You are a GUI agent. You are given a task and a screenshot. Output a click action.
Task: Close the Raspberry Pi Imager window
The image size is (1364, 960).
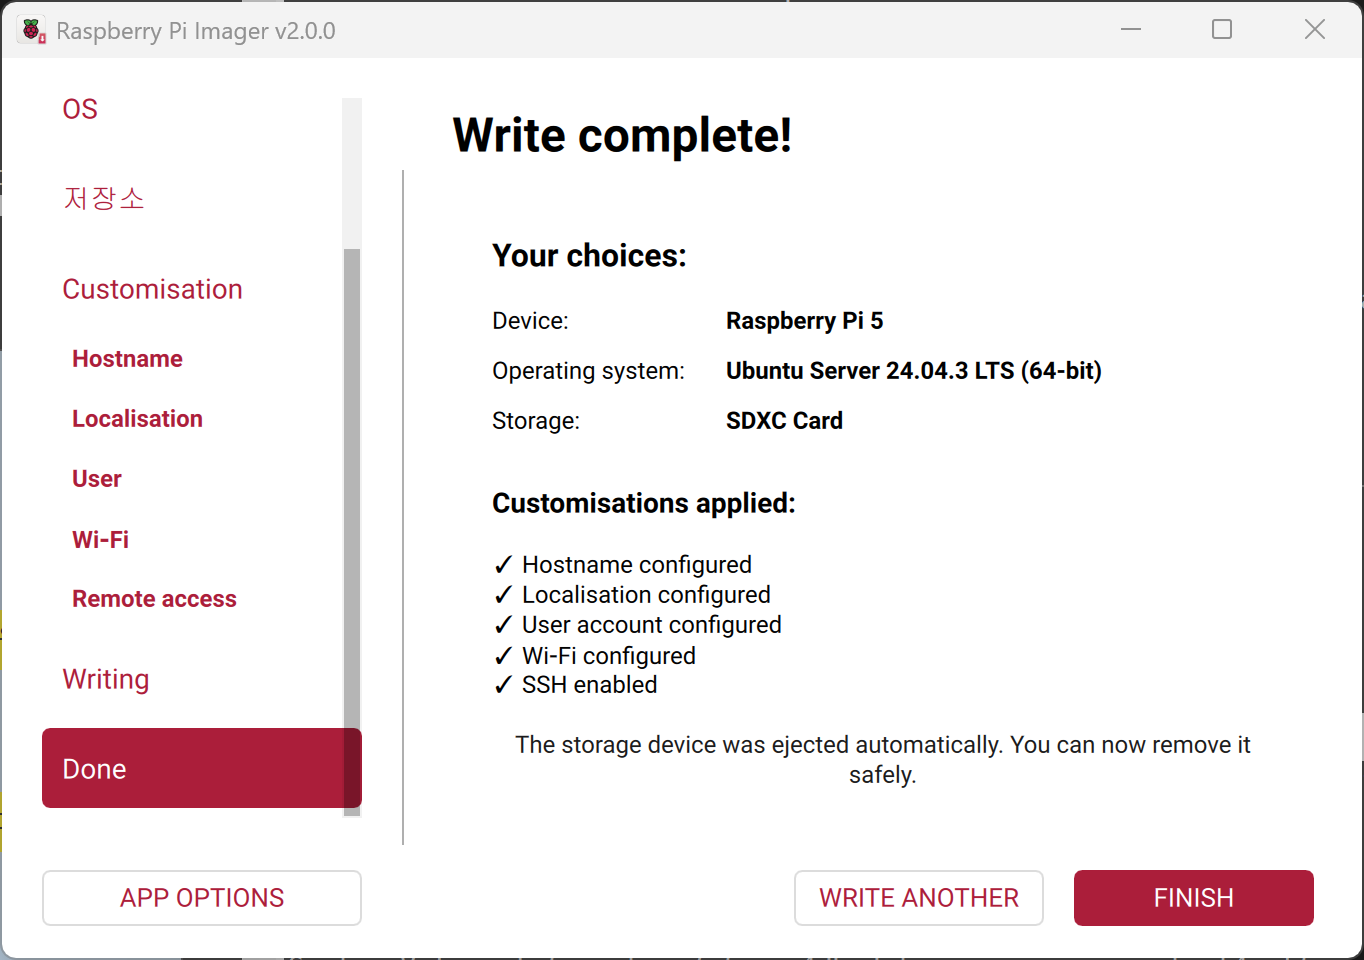1315,30
